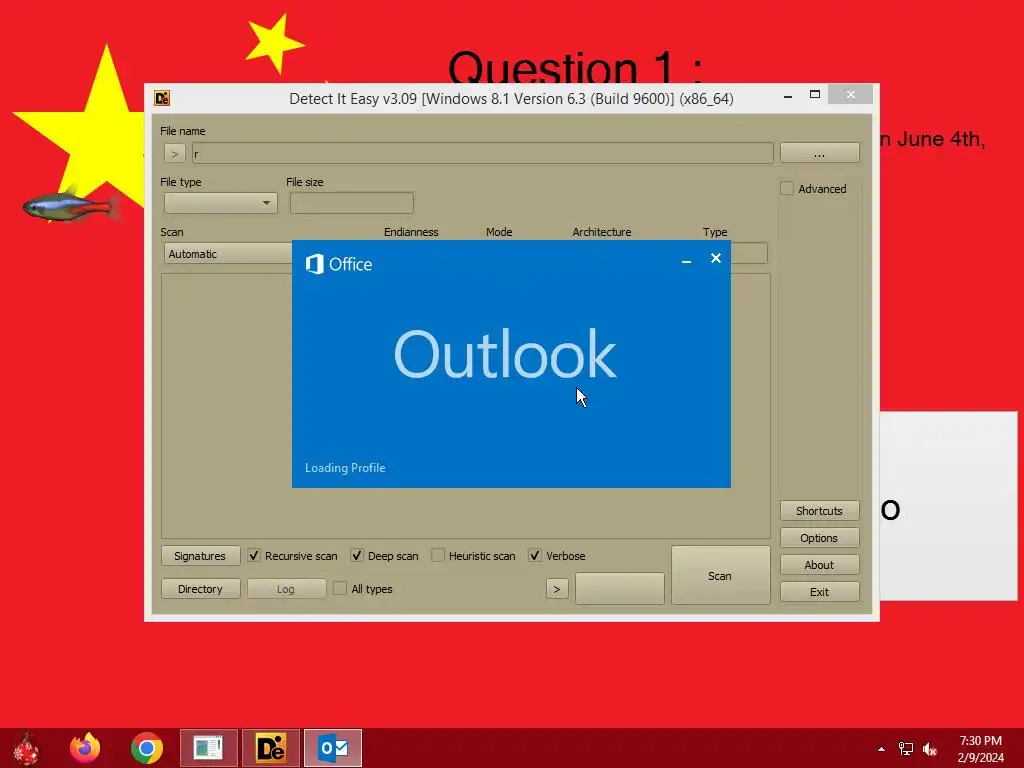Image resolution: width=1024 pixels, height=768 pixels.
Task: Minimize the Detect It Easy window
Action: click(788, 95)
